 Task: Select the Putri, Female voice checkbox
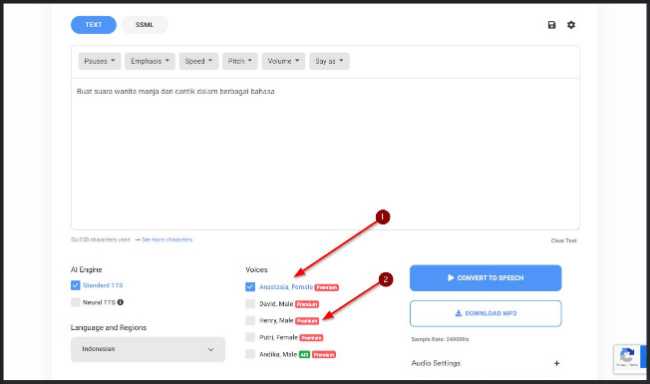(x=250, y=337)
